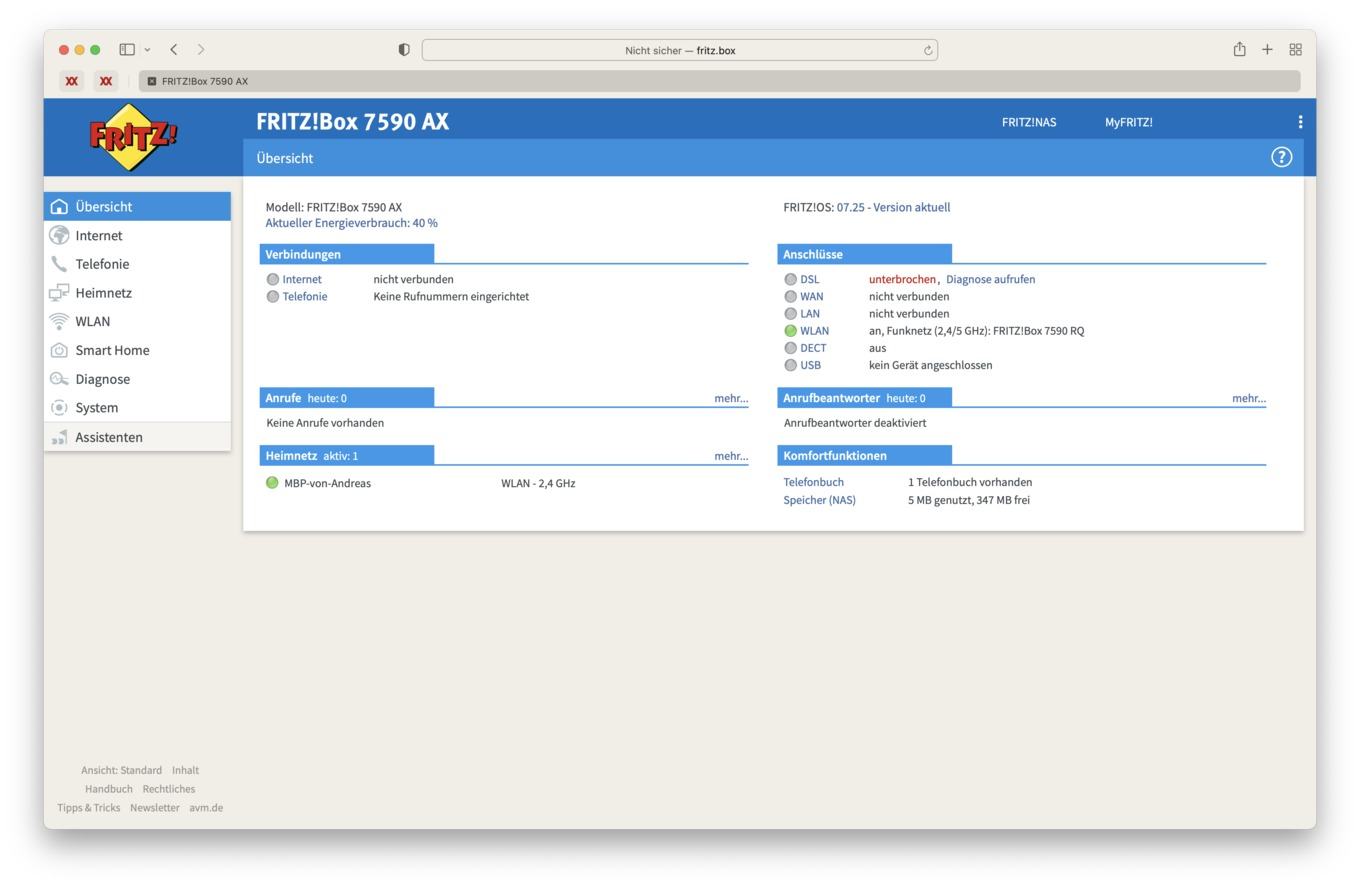Open MyFRITZ! from the header
1360x887 pixels.
(x=1129, y=122)
